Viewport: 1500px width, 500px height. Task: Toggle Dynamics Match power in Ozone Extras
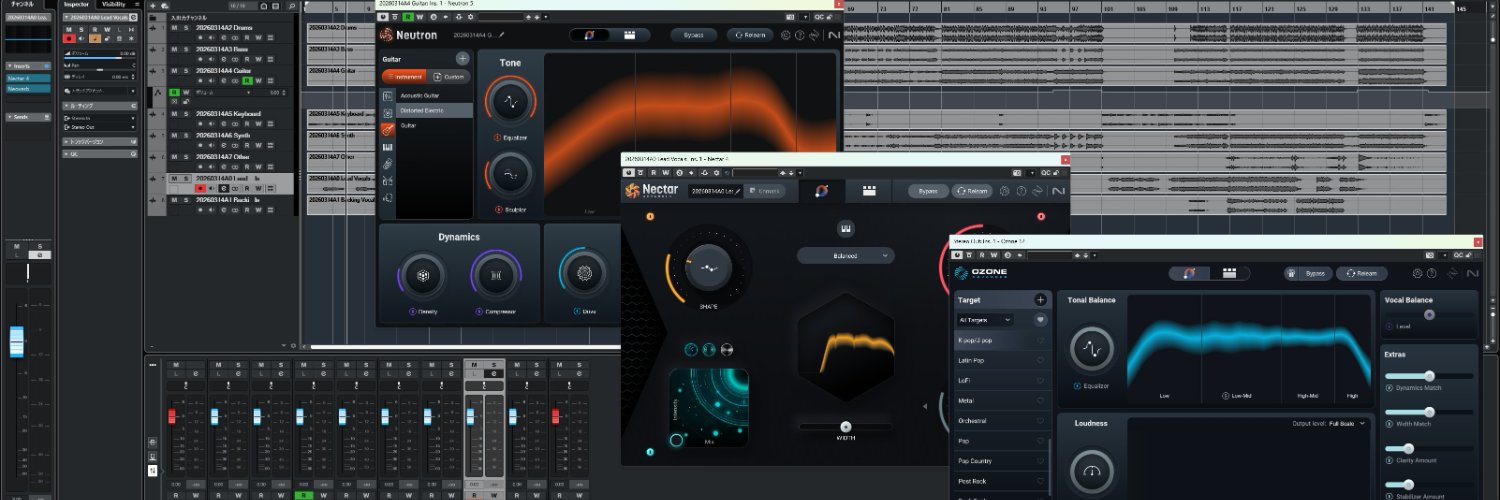click(x=1389, y=387)
